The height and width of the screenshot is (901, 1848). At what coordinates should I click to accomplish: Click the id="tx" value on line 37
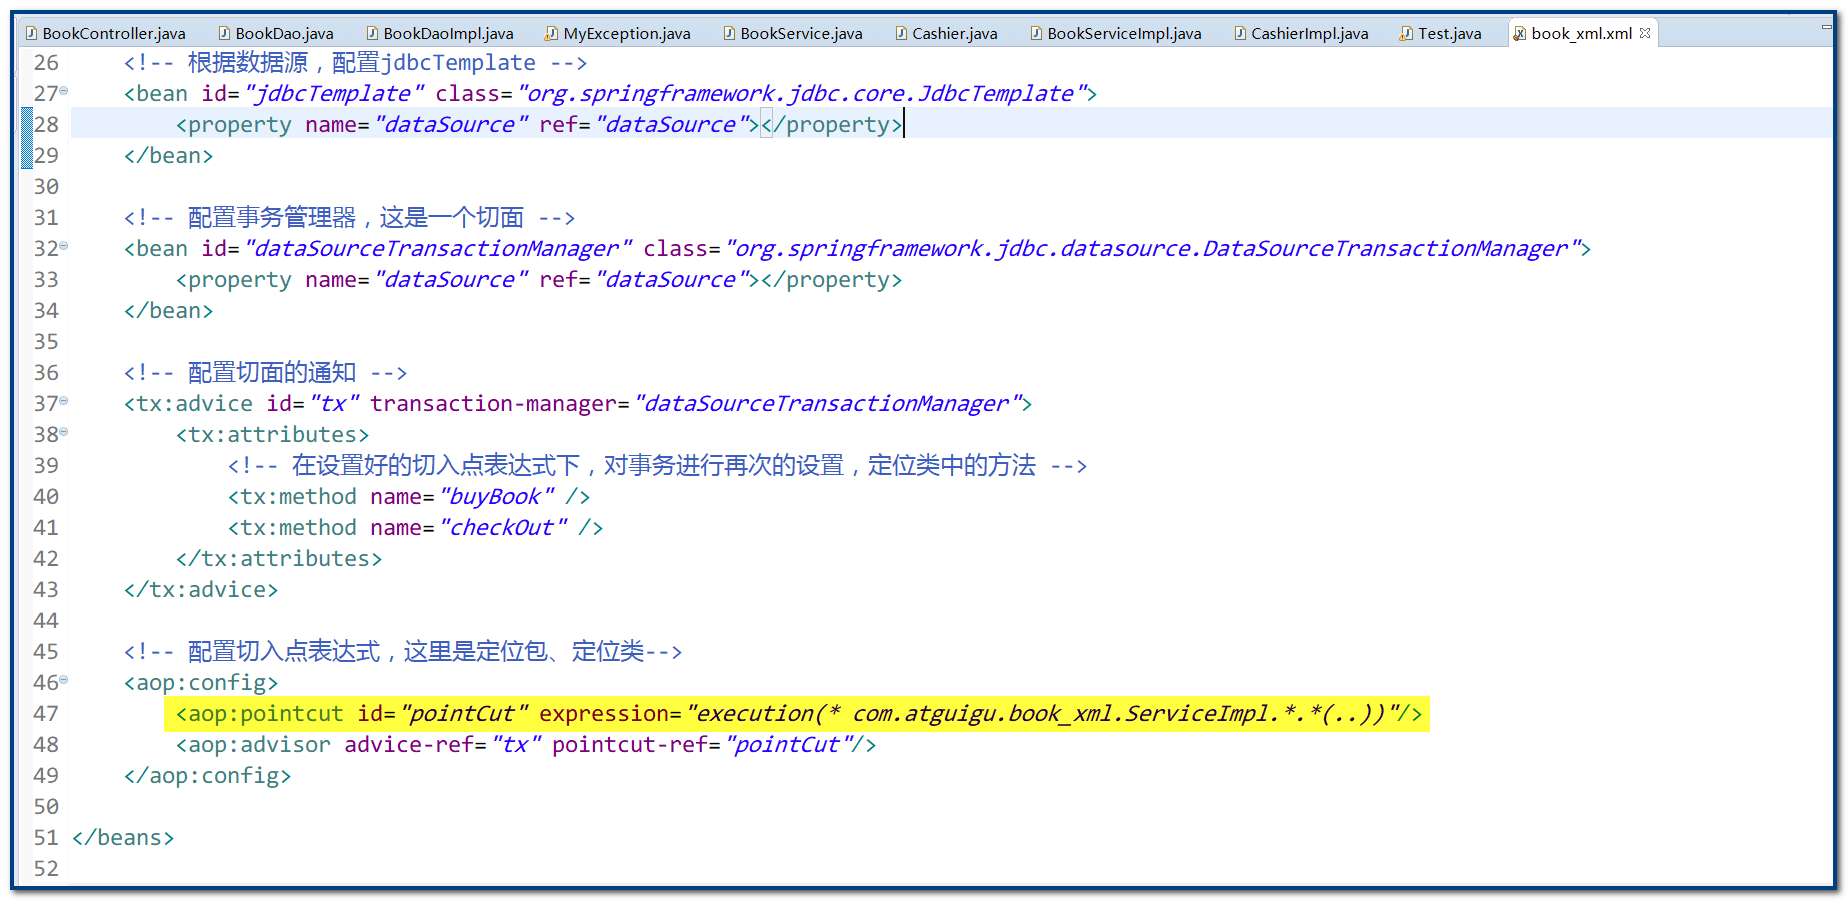334,404
